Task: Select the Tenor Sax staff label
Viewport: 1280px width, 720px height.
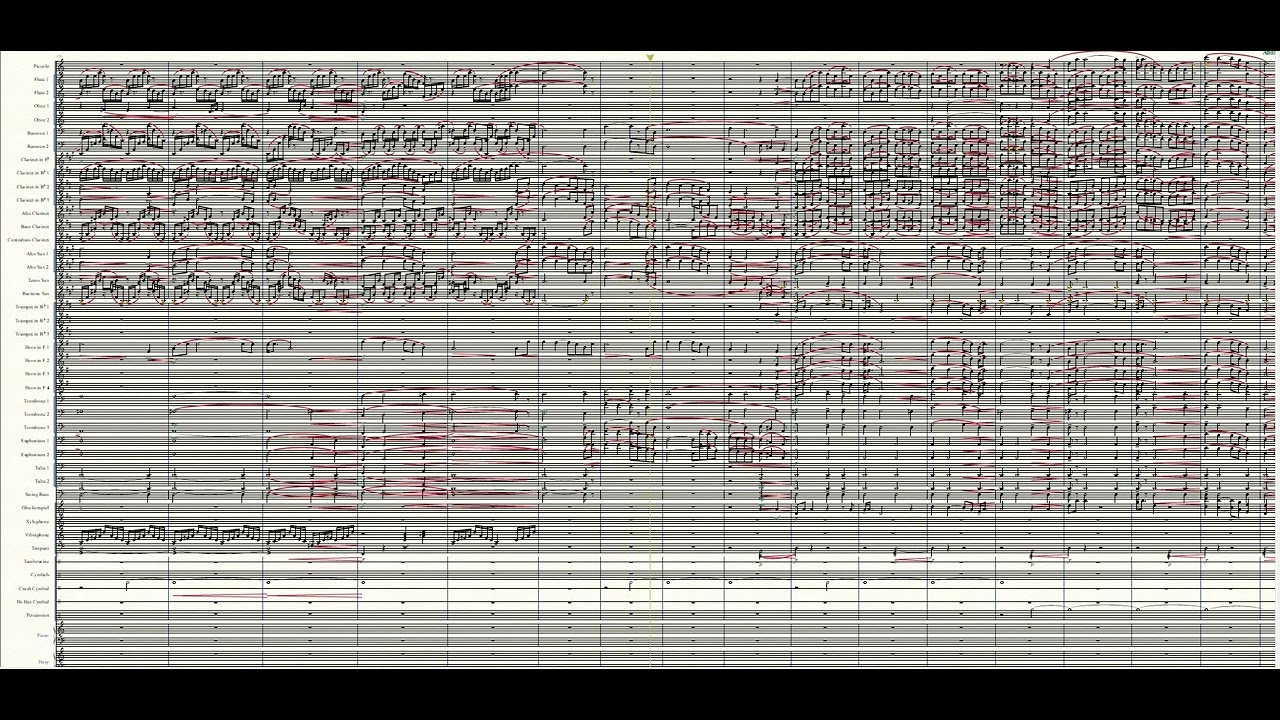Action: [x=39, y=280]
